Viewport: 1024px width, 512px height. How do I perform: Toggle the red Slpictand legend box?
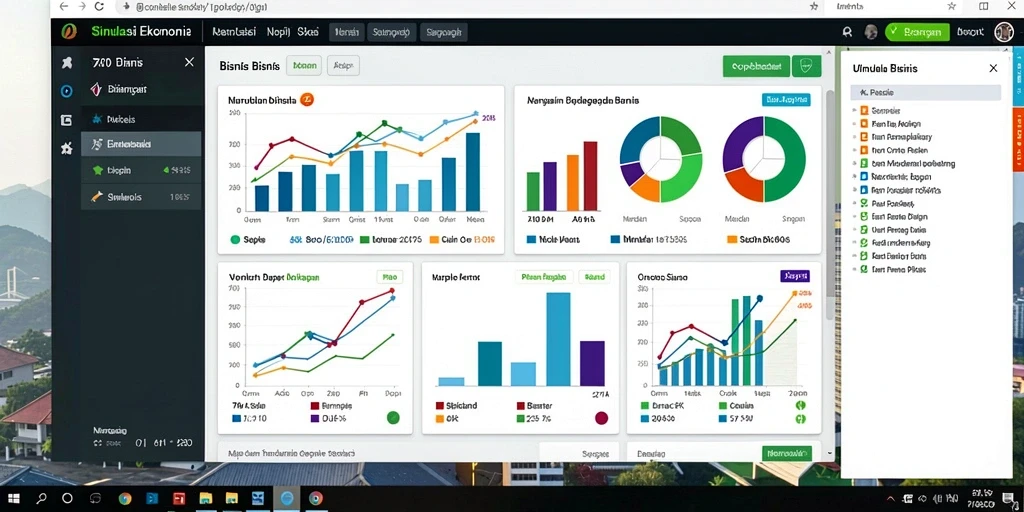tap(440, 406)
